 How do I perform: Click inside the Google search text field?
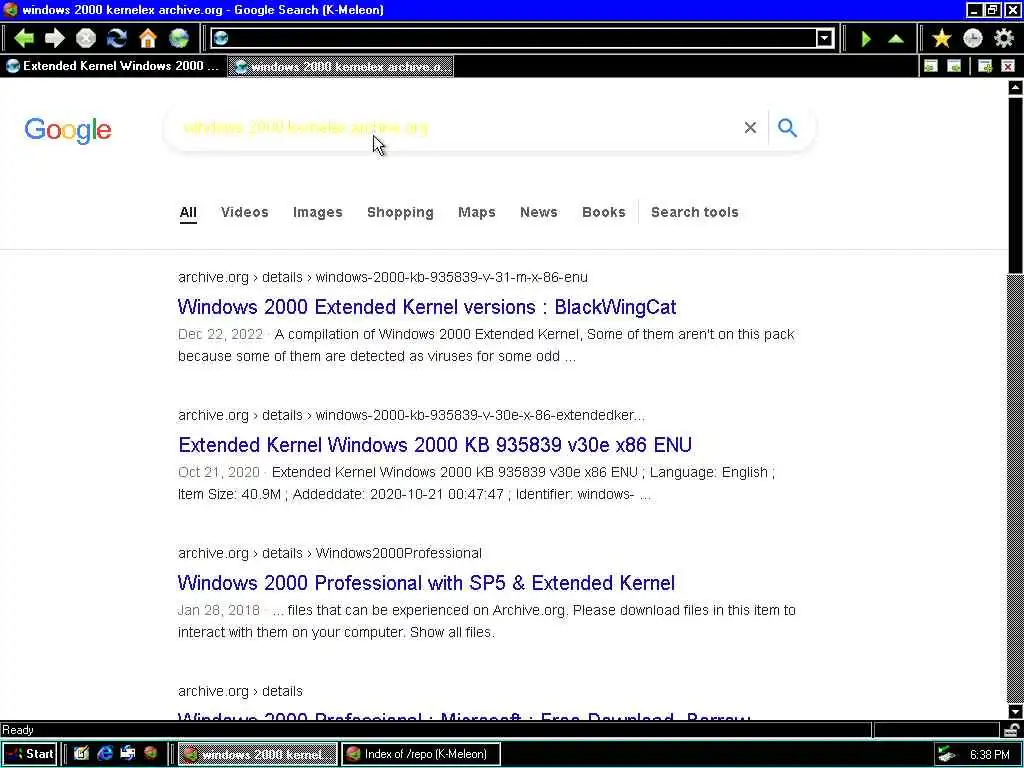click(x=457, y=128)
